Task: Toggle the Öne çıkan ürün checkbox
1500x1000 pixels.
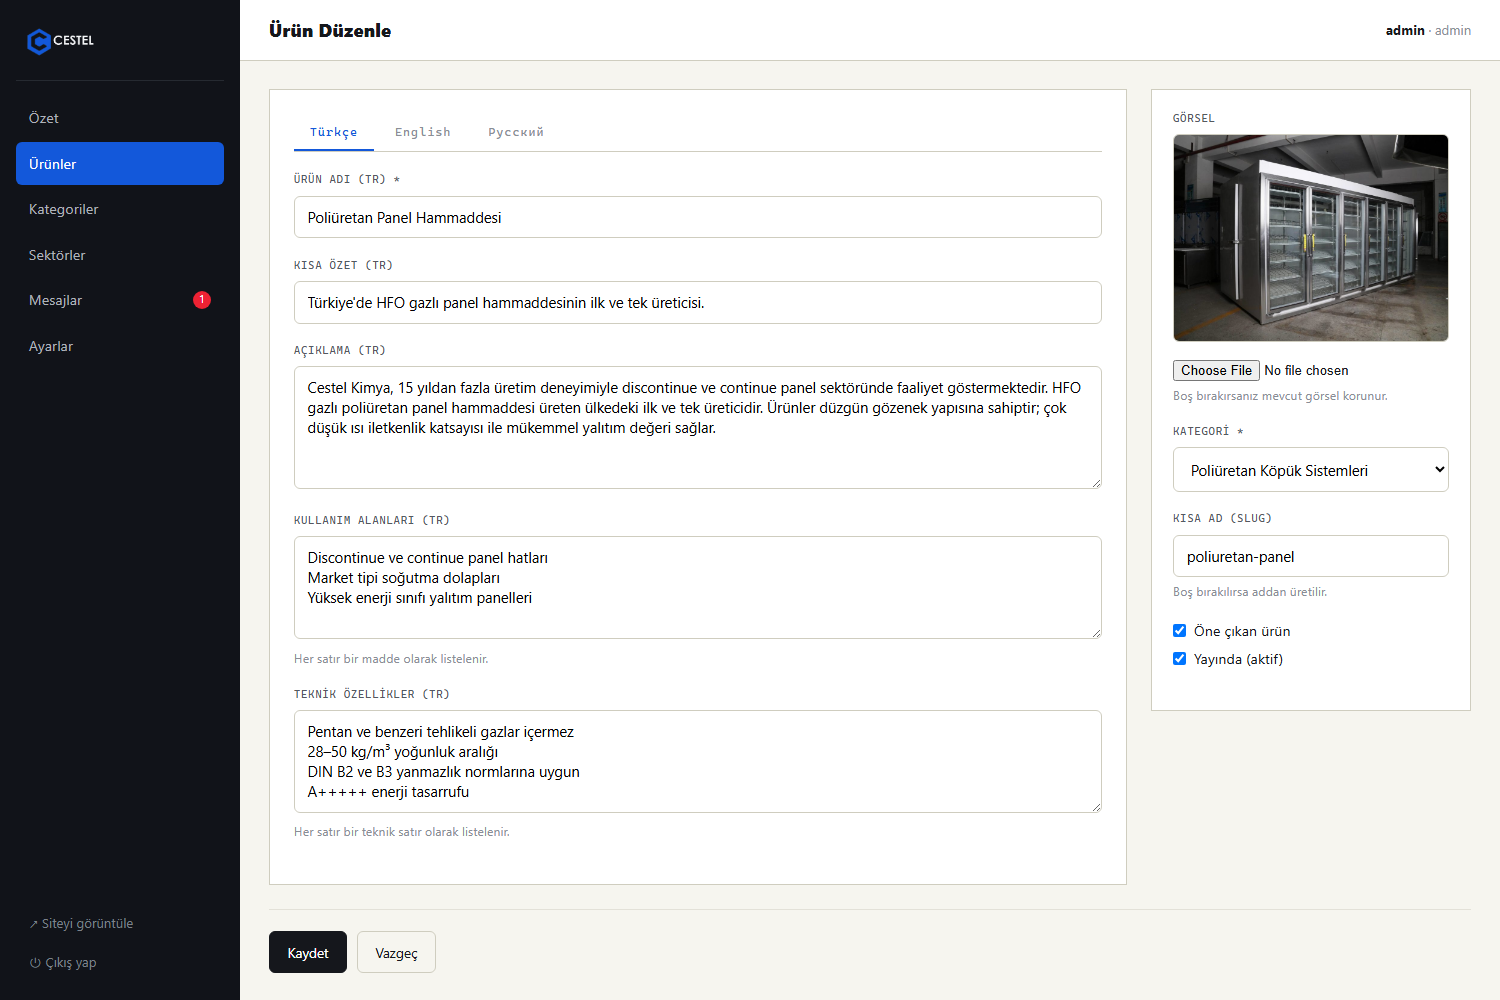Action: coord(1179,631)
